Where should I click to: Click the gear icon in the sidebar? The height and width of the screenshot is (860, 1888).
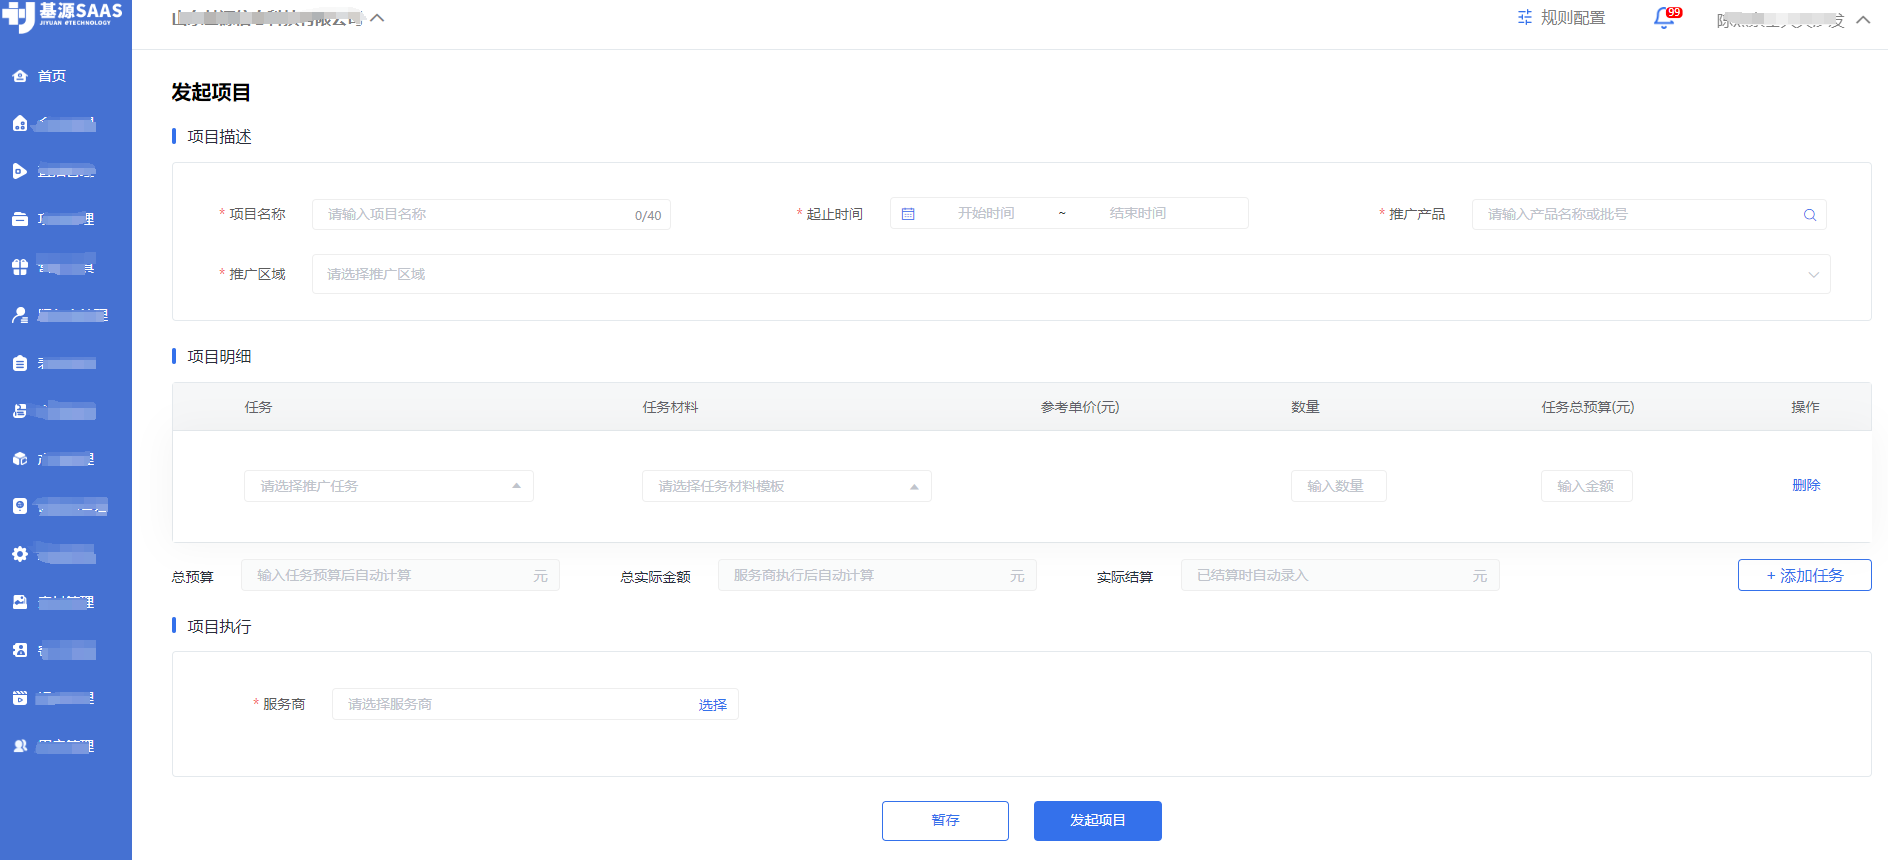click(20, 554)
